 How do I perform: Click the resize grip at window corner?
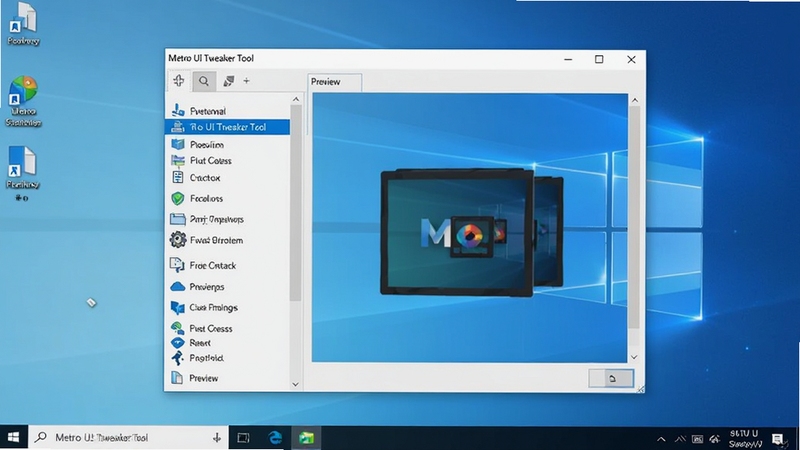coord(641,389)
